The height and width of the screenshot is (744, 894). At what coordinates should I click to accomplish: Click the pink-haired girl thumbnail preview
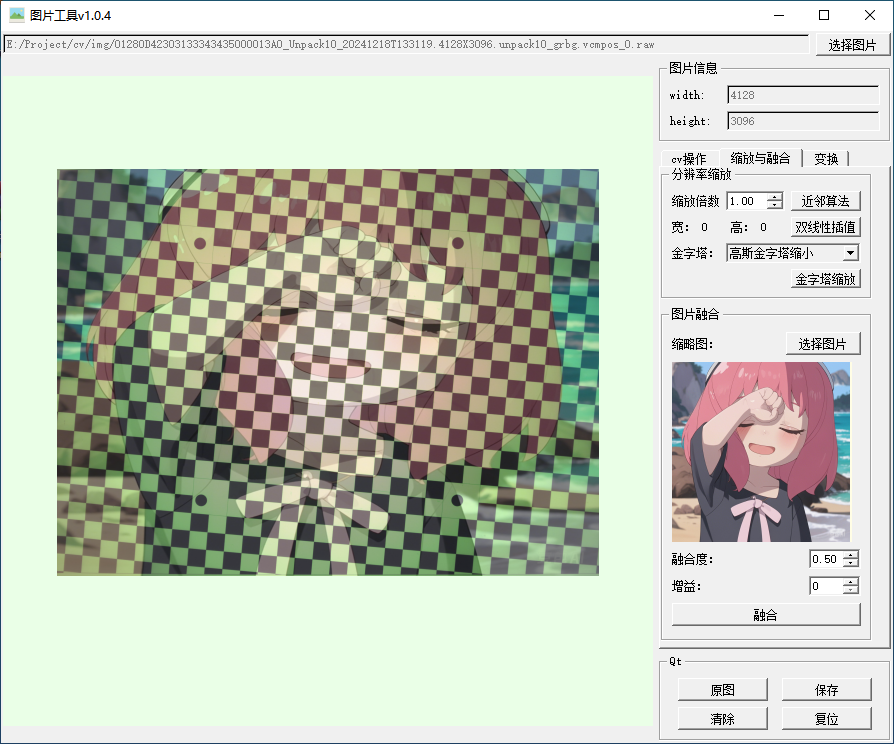(761, 452)
